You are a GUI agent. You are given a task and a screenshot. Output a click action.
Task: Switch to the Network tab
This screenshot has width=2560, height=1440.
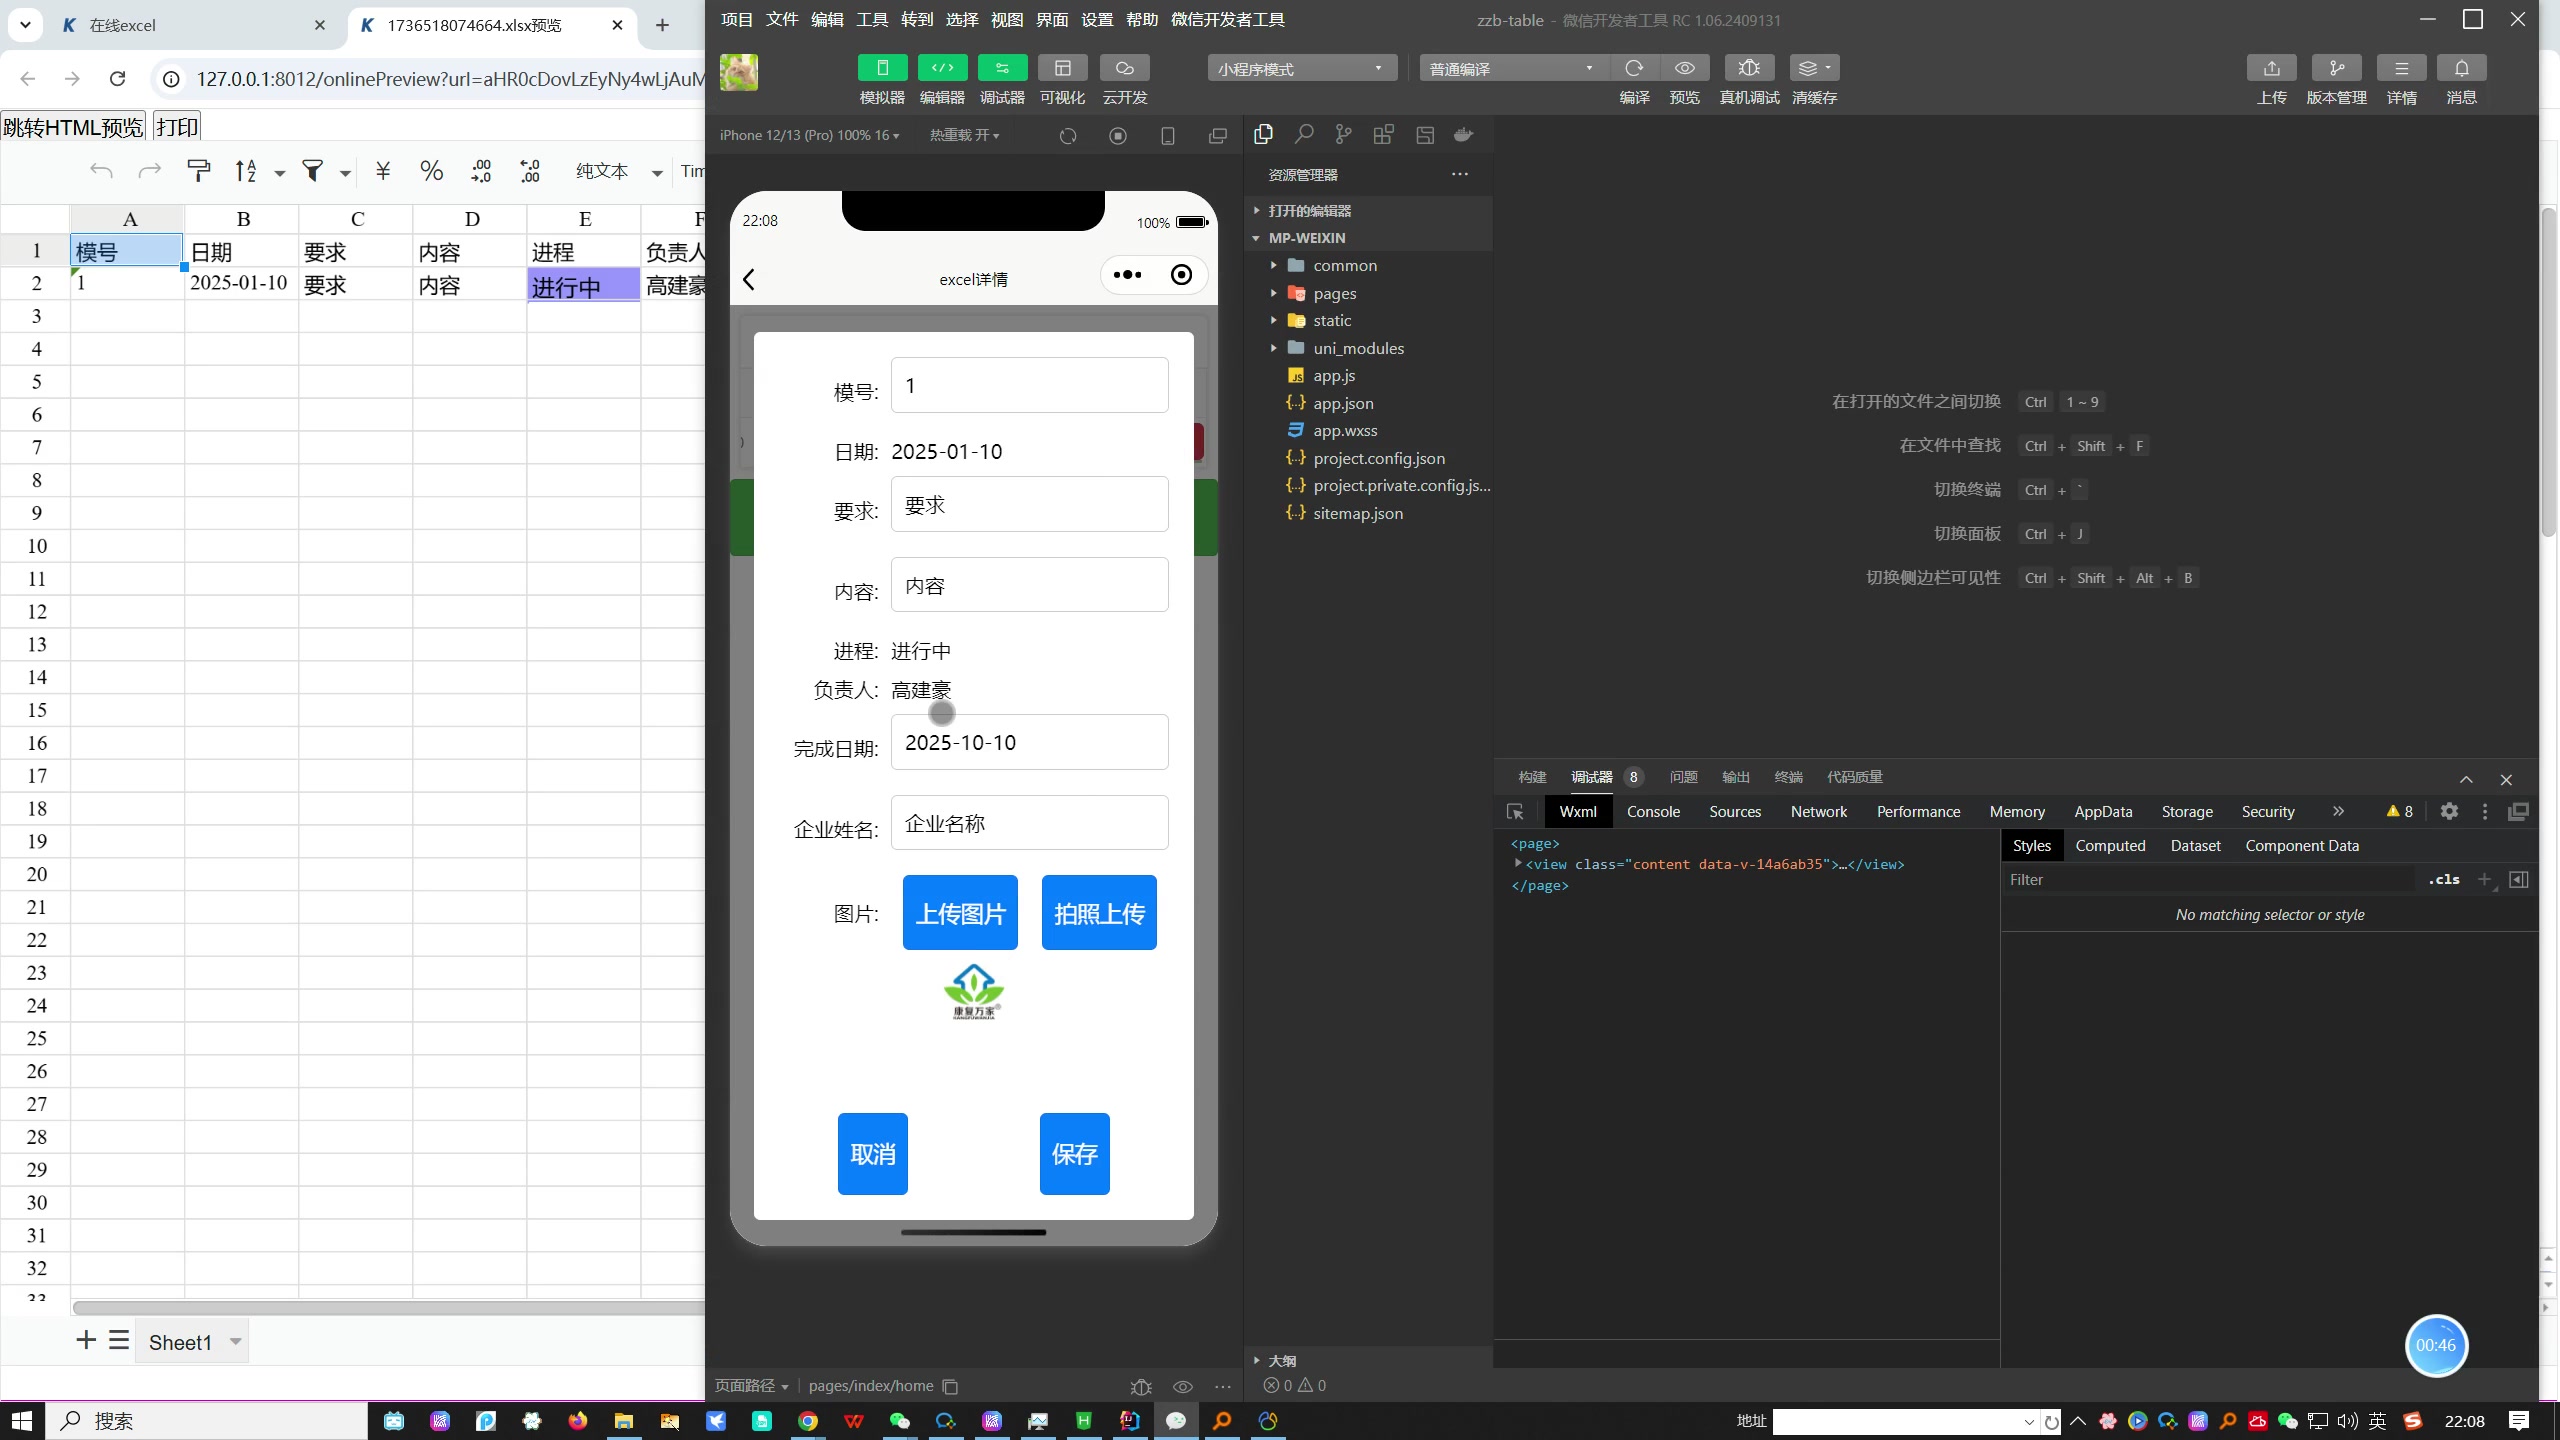1818,811
